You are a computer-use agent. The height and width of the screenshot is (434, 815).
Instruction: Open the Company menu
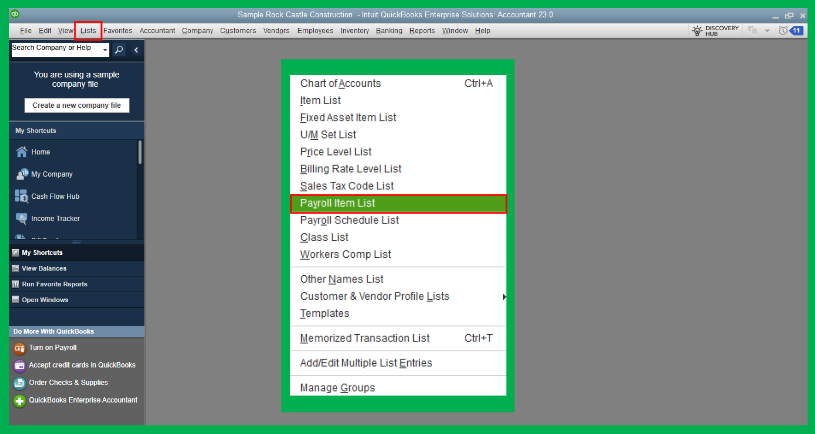pyautogui.click(x=198, y=31)
